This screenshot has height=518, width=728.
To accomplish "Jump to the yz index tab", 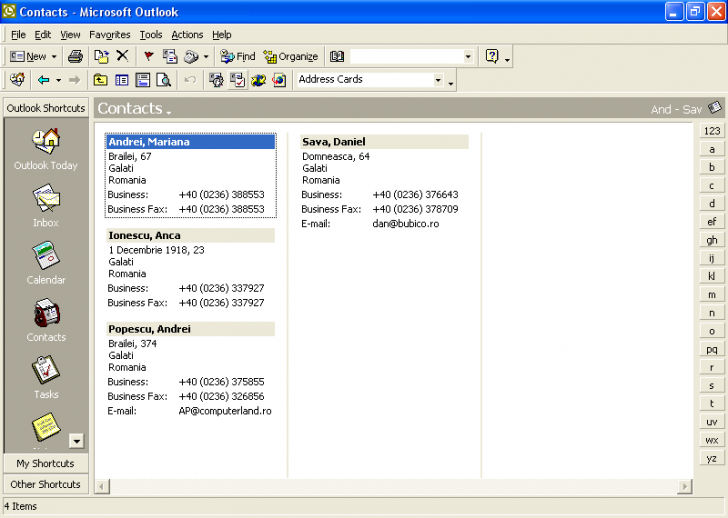I will click(x=712, y=458).
